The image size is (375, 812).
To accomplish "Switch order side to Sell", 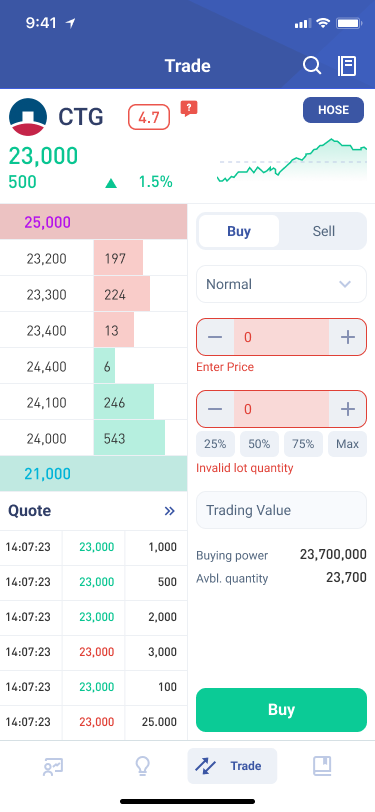I will [324, 231].
